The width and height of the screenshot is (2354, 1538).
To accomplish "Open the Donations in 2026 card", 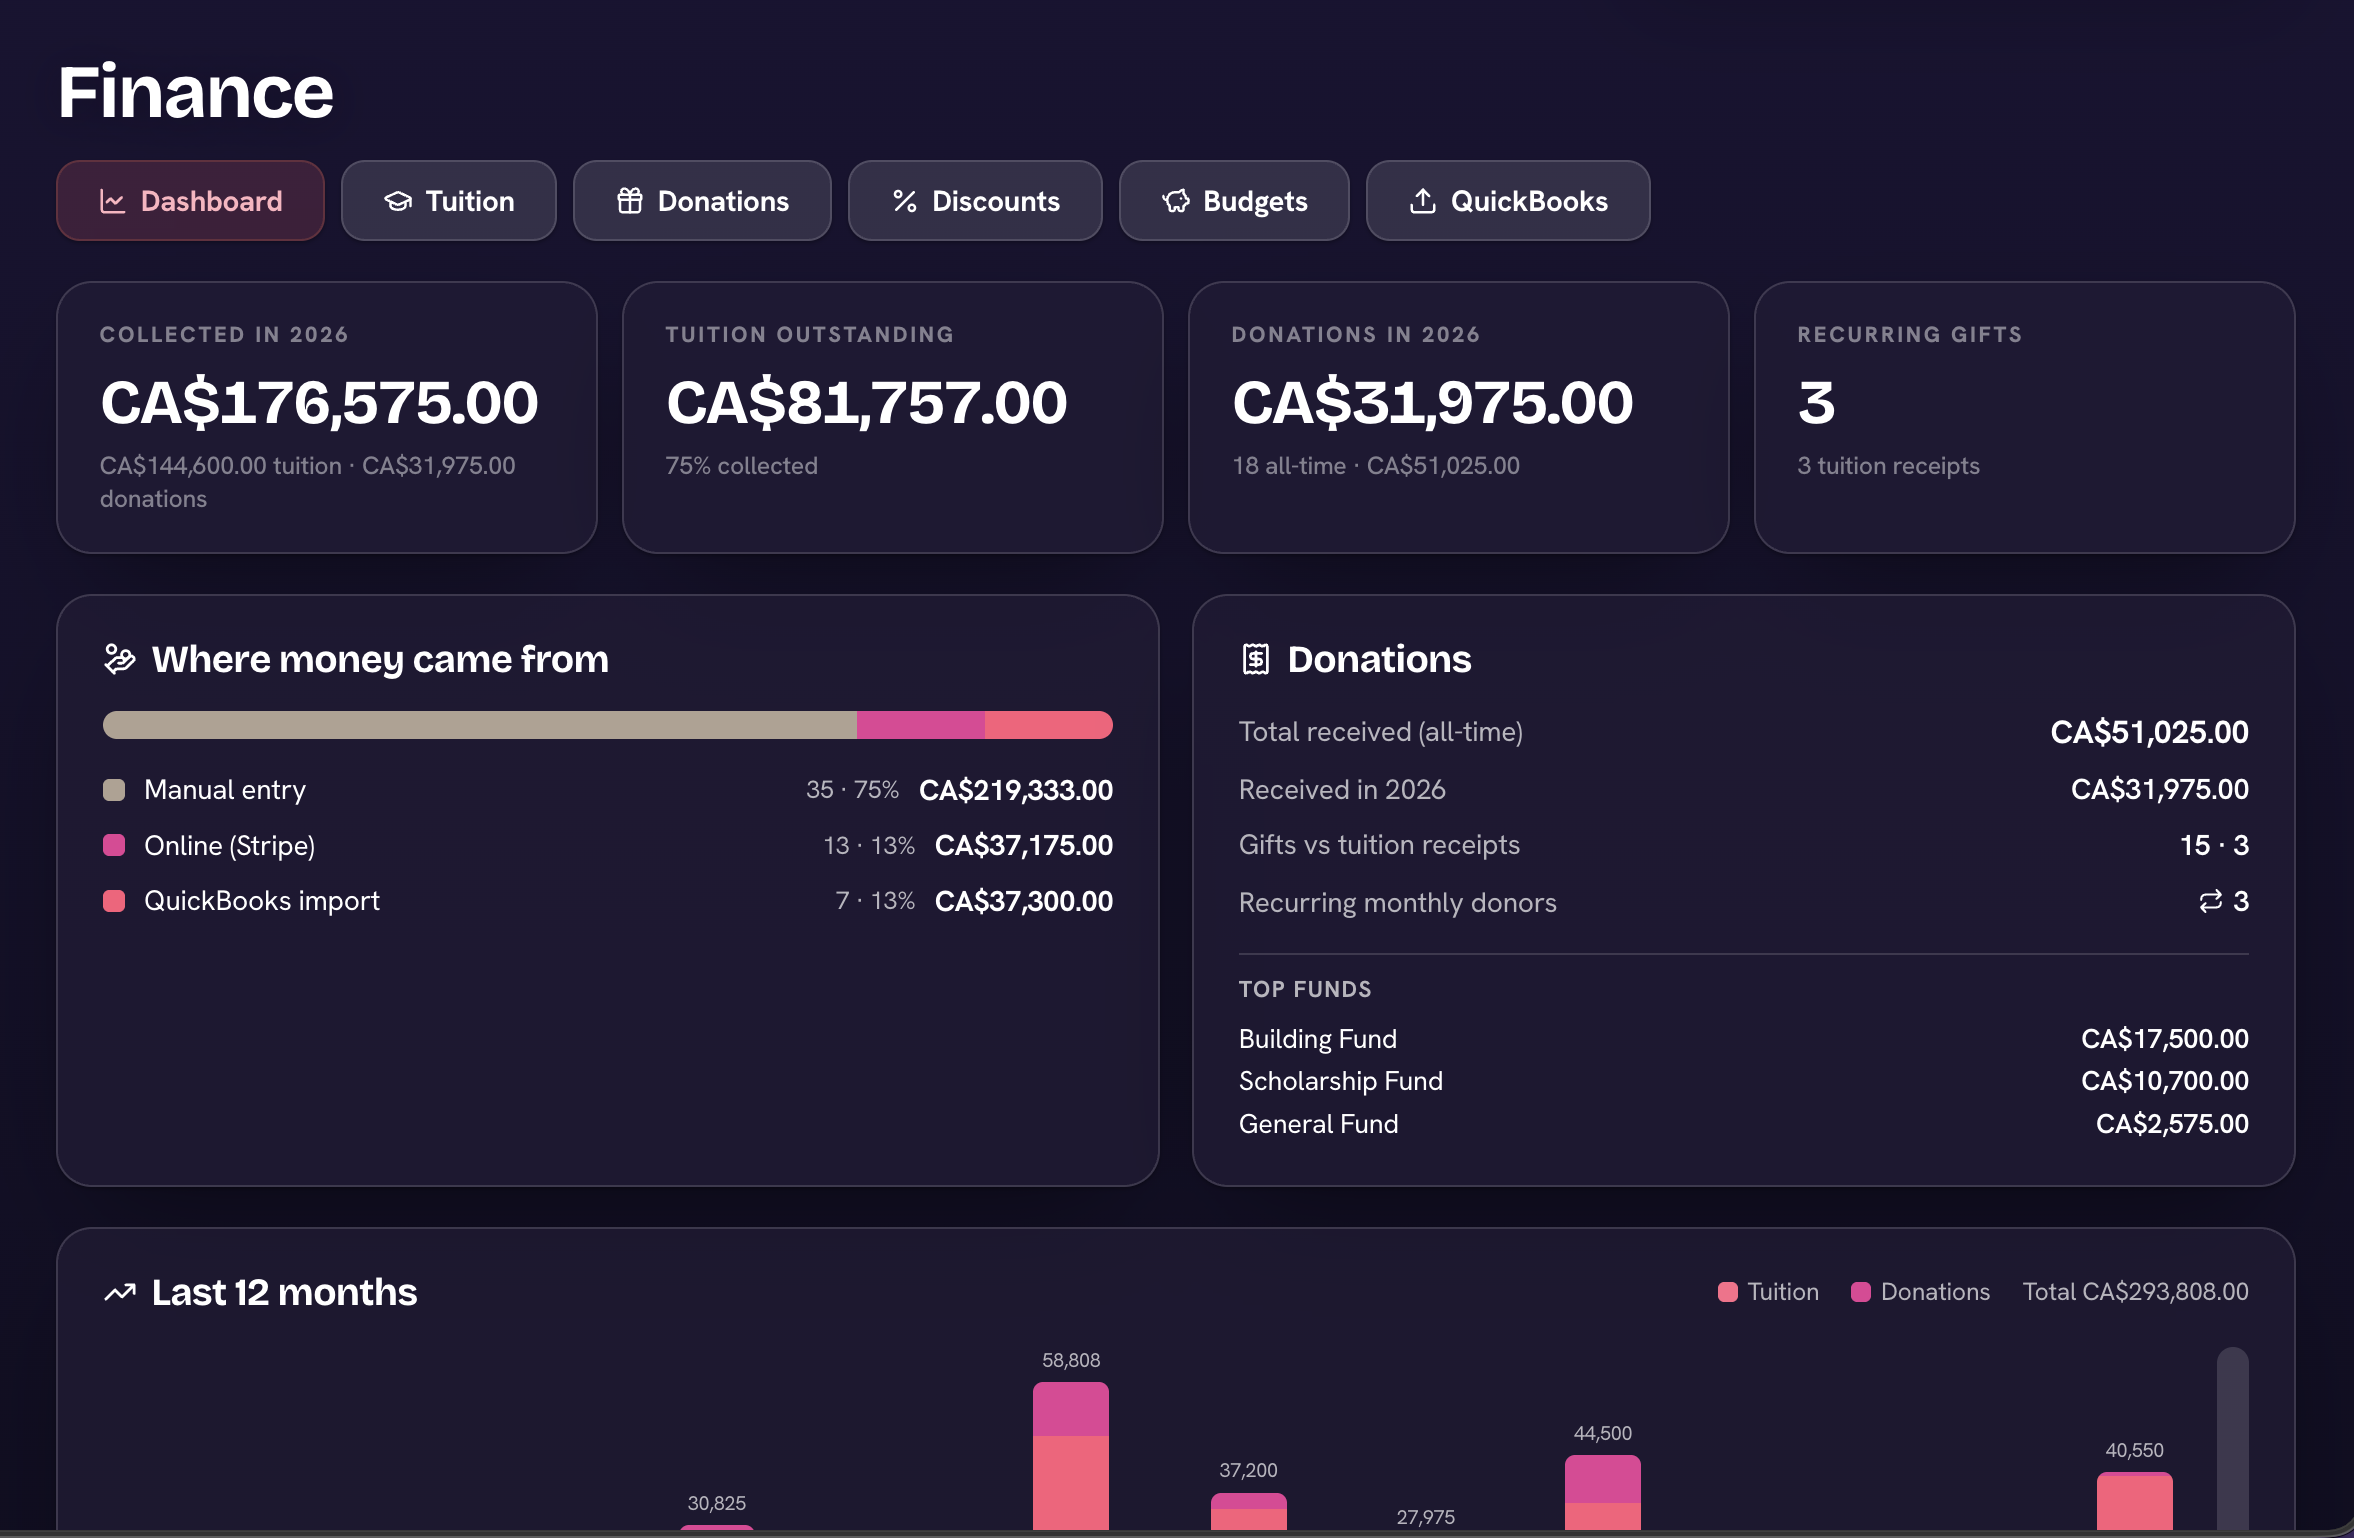I will tap(1459, 417).
